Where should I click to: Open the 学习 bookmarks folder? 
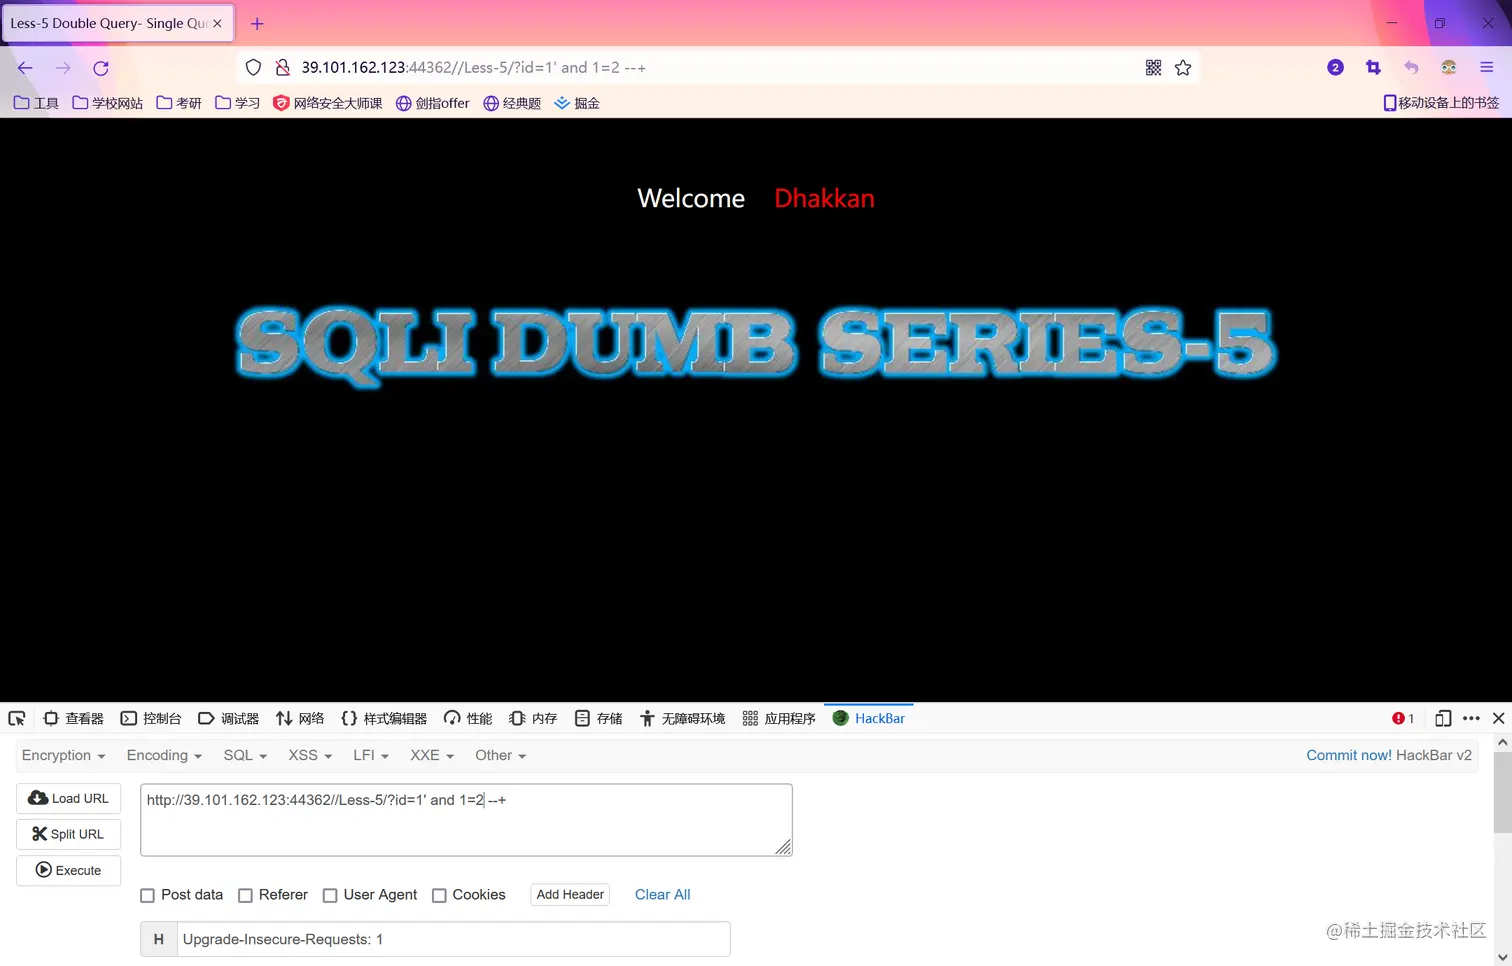coord(238,103)
